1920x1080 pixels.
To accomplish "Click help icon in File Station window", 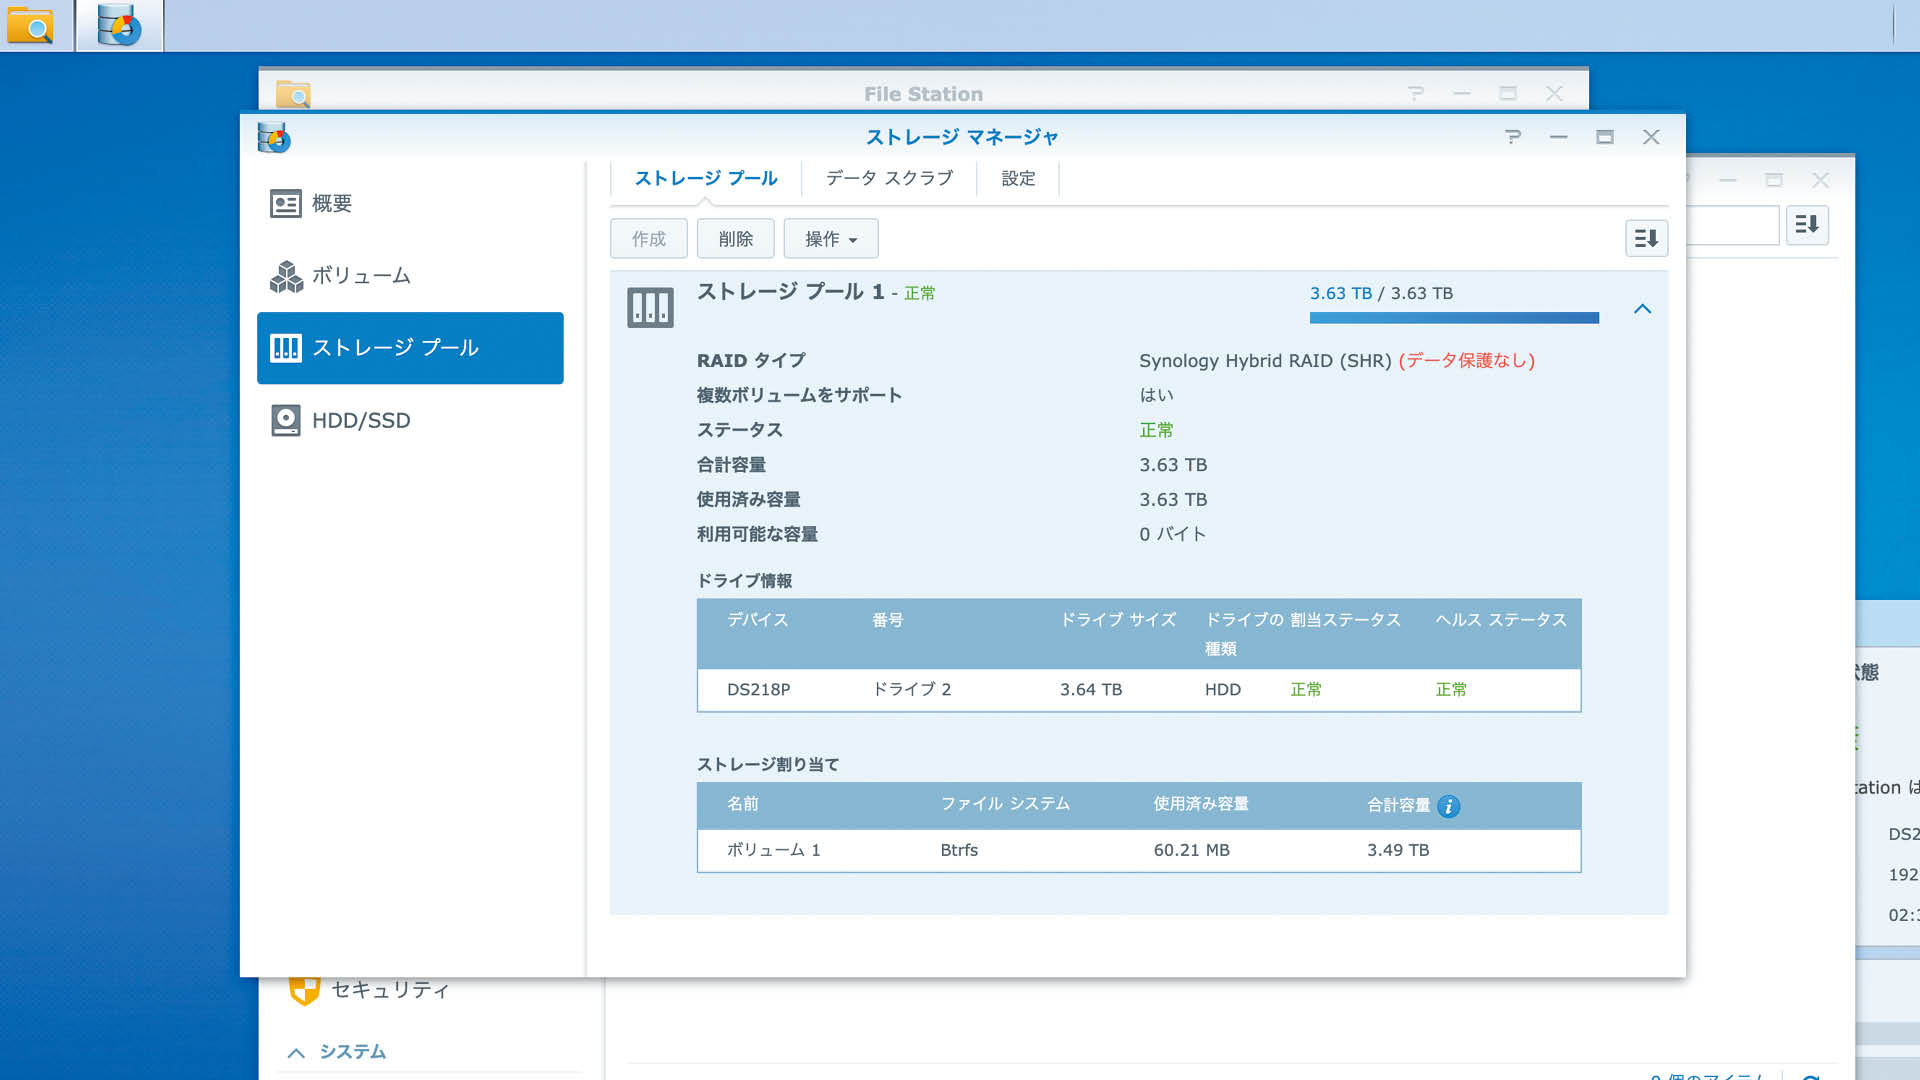I will point(1416,94).
